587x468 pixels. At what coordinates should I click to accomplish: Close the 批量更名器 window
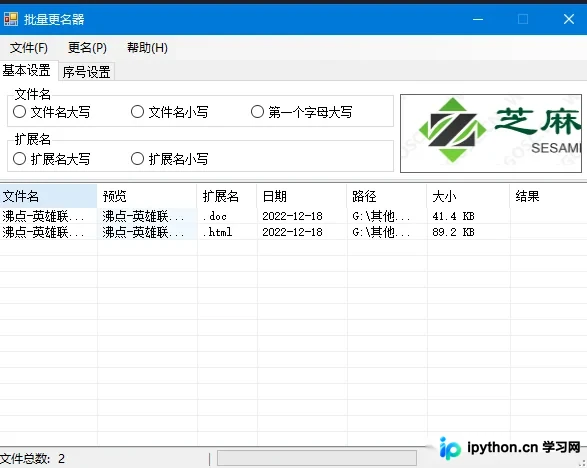coord(569,19)
